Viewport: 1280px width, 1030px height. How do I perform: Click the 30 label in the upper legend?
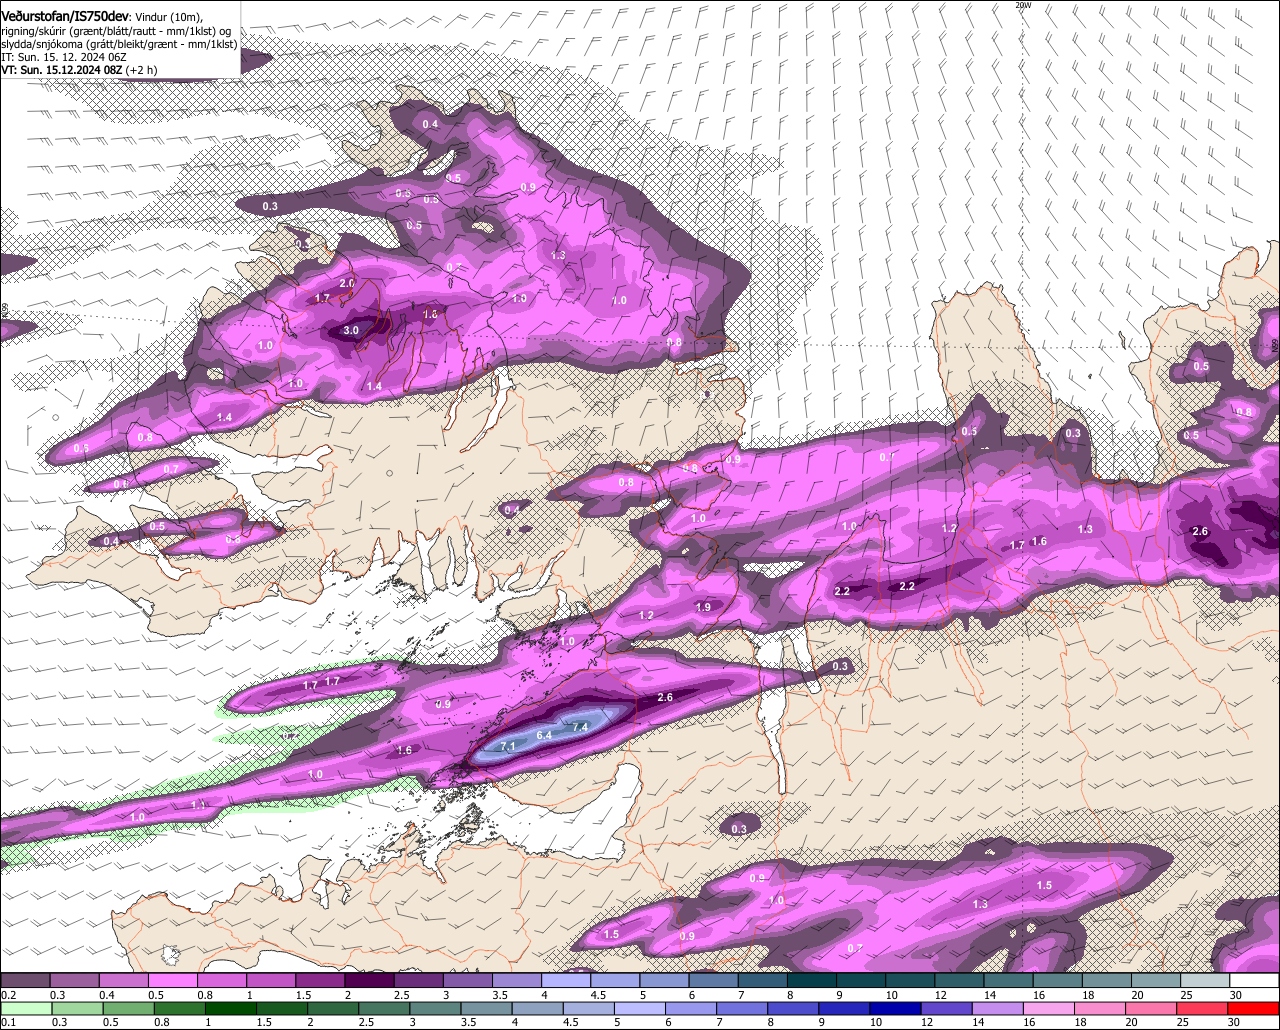(1235, 996)
